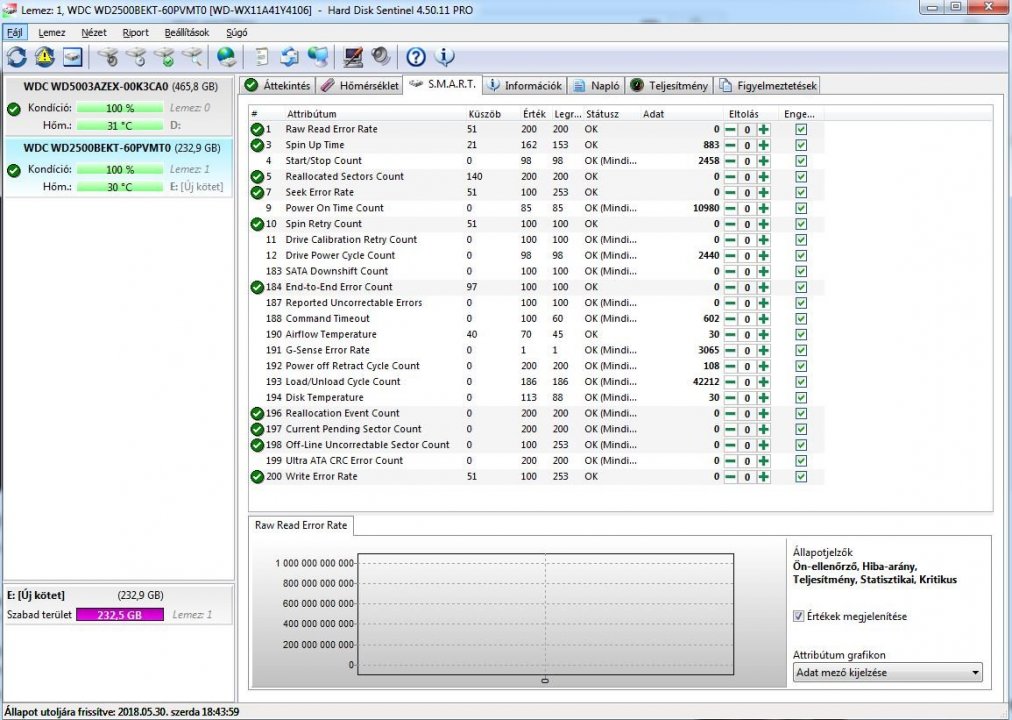Select the WDC WD5003AZEX-00K3CA0 disk entry

(x=118, y=105)
